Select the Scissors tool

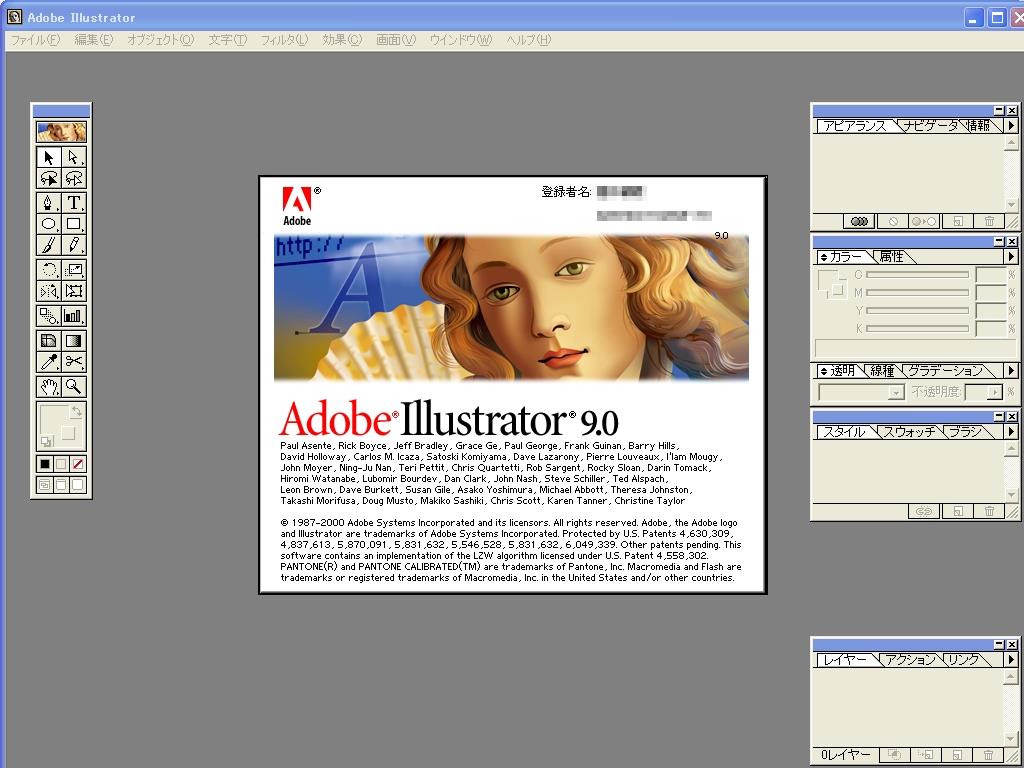click(74, 362)
